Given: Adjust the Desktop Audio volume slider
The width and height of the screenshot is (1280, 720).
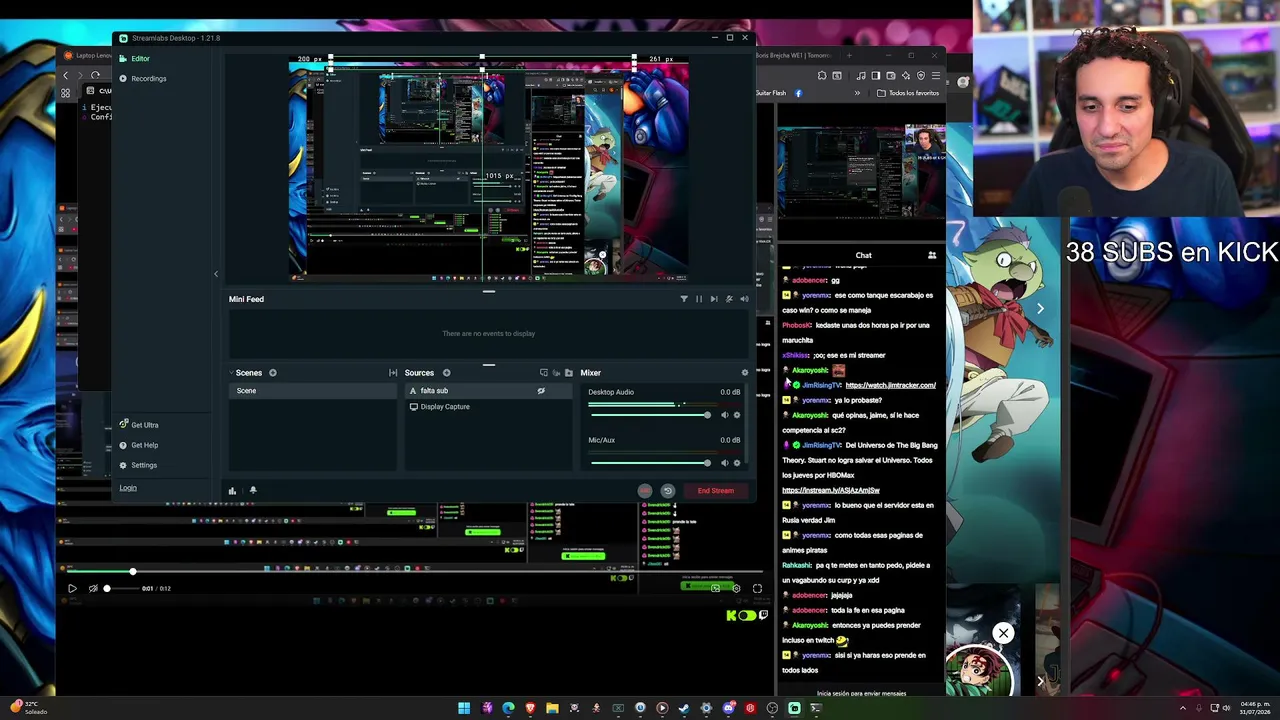Looking at the screenshot, I should [650, 415].
